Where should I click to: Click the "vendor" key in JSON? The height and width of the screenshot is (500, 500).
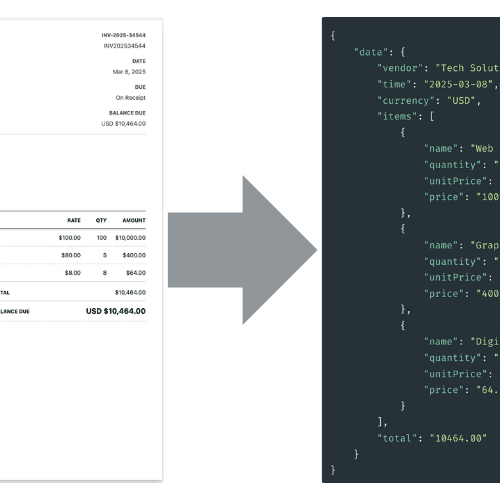(x=401, y=68)
